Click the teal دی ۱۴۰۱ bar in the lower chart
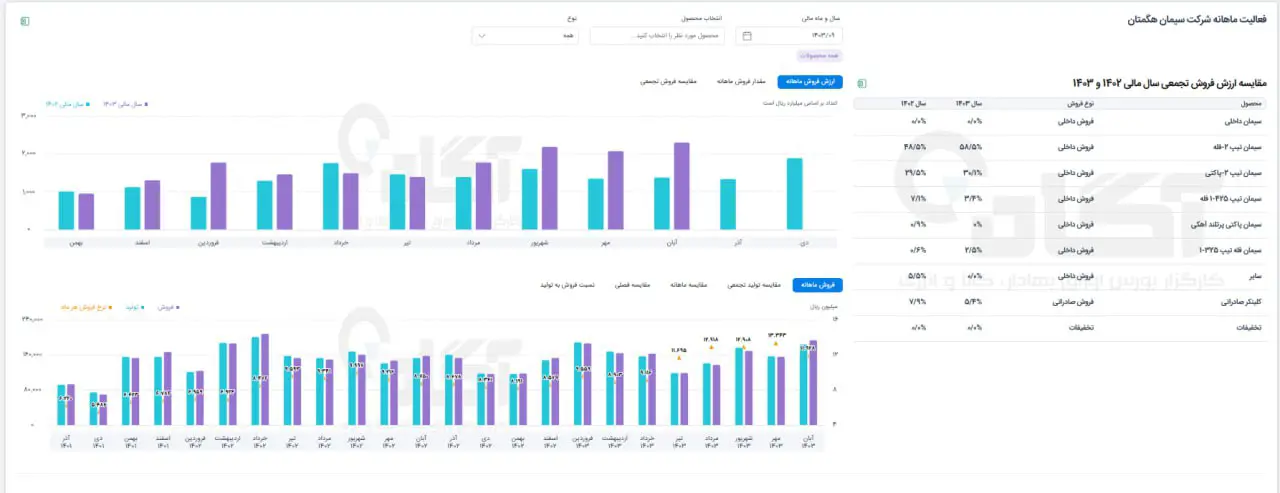 [x=93, y=408]
